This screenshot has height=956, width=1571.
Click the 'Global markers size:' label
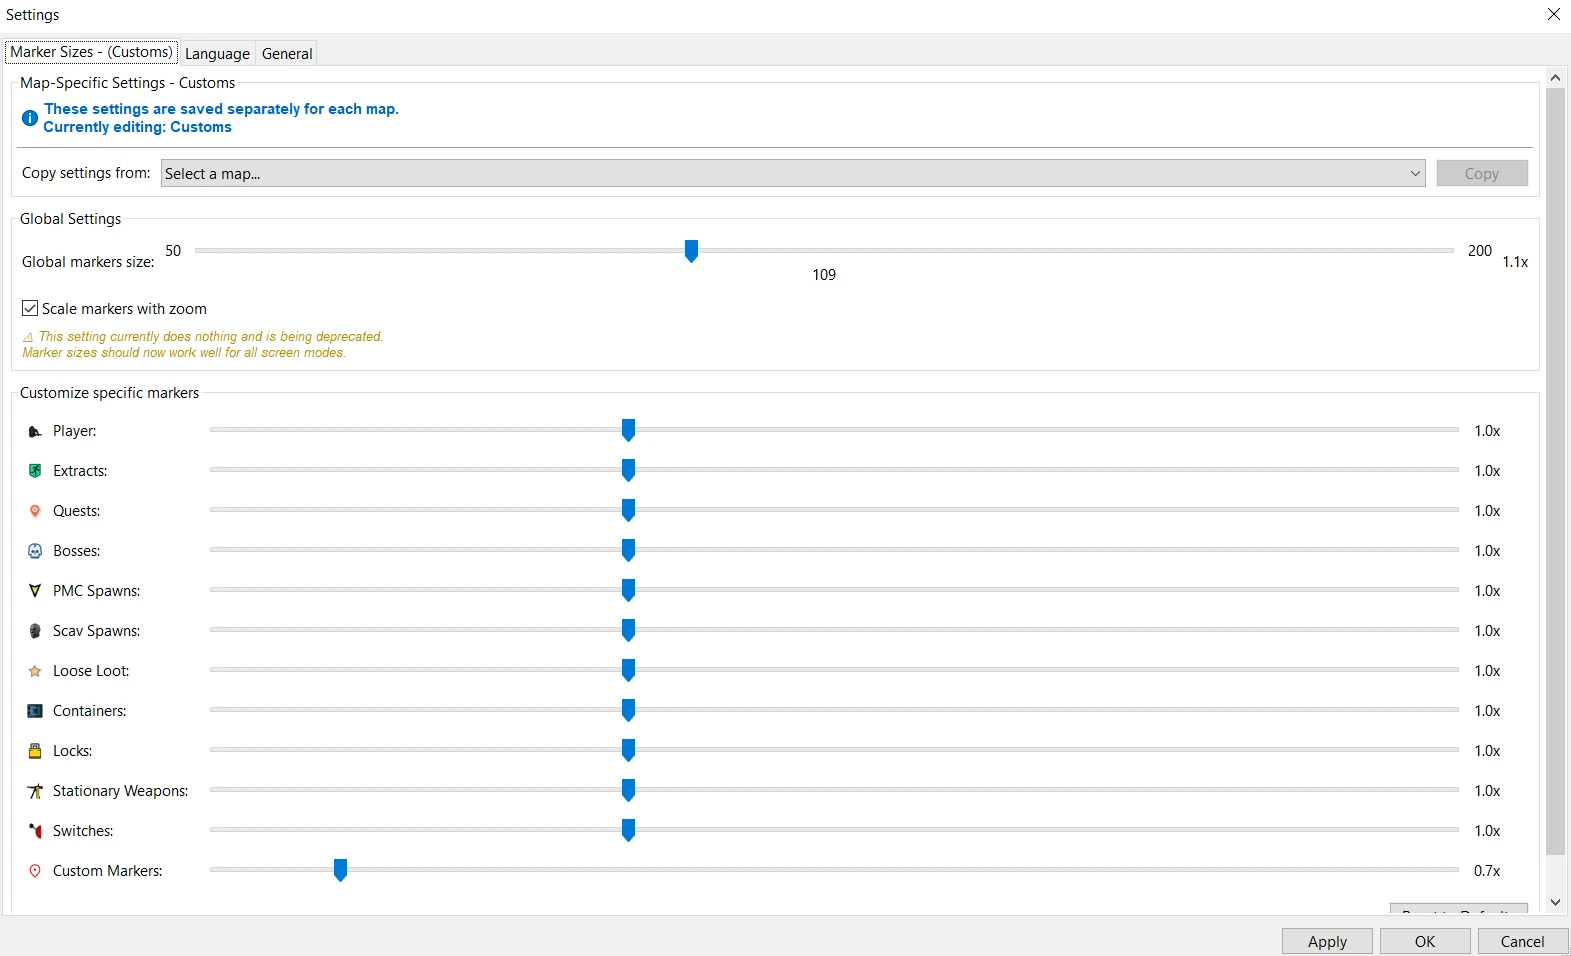coord(88,262)
